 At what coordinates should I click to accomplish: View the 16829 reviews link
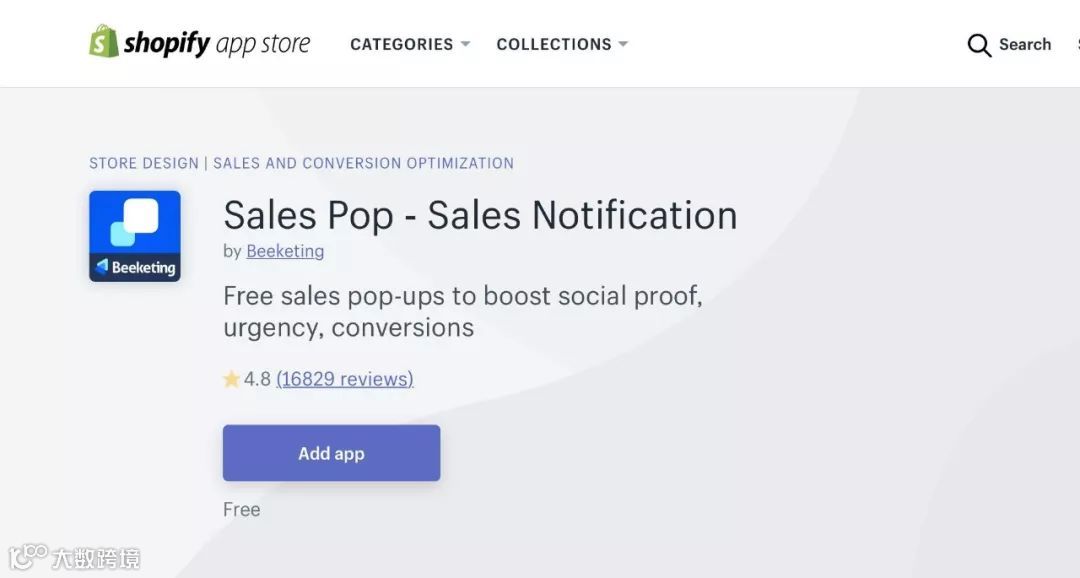tap(344, 379)
